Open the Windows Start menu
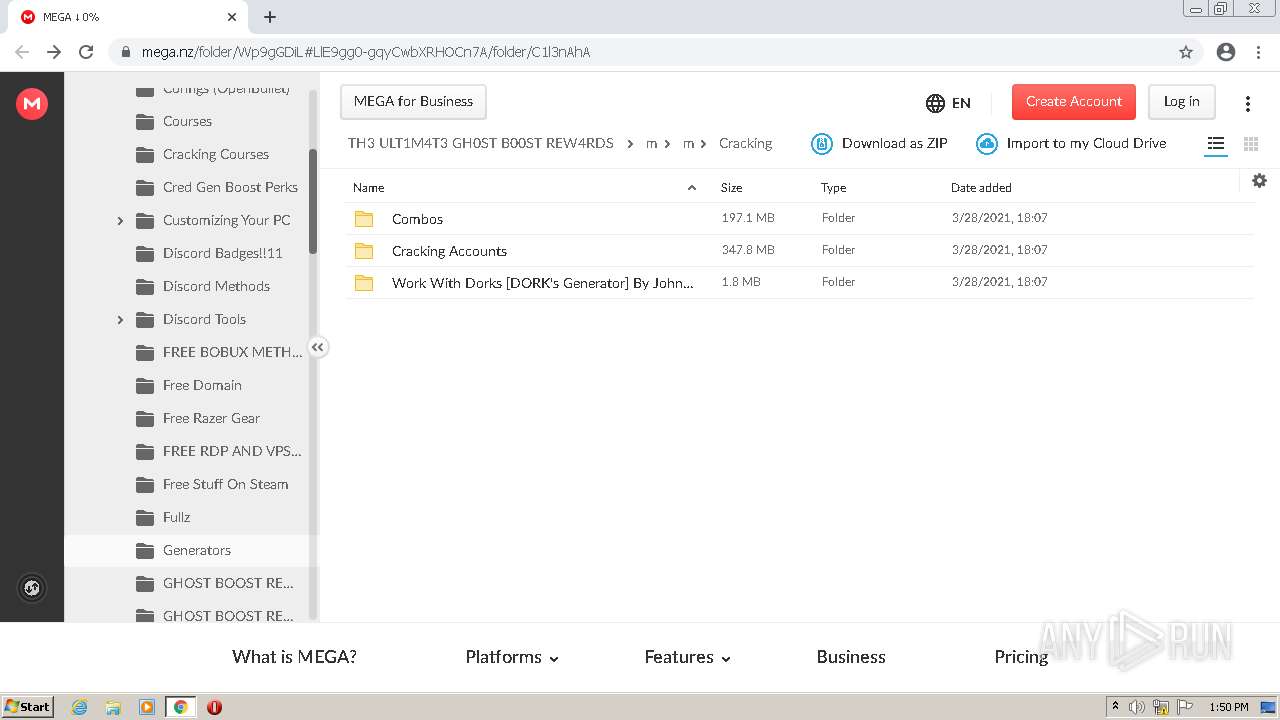 tap(28, 707)
